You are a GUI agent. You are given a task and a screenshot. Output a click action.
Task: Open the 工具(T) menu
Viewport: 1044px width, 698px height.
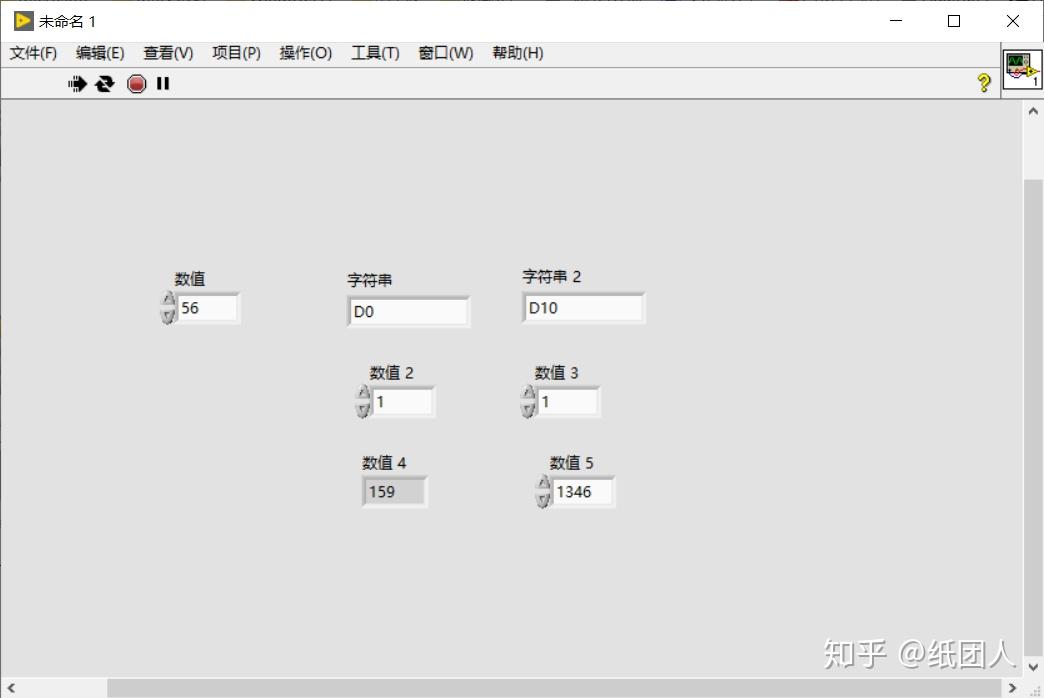374,53
